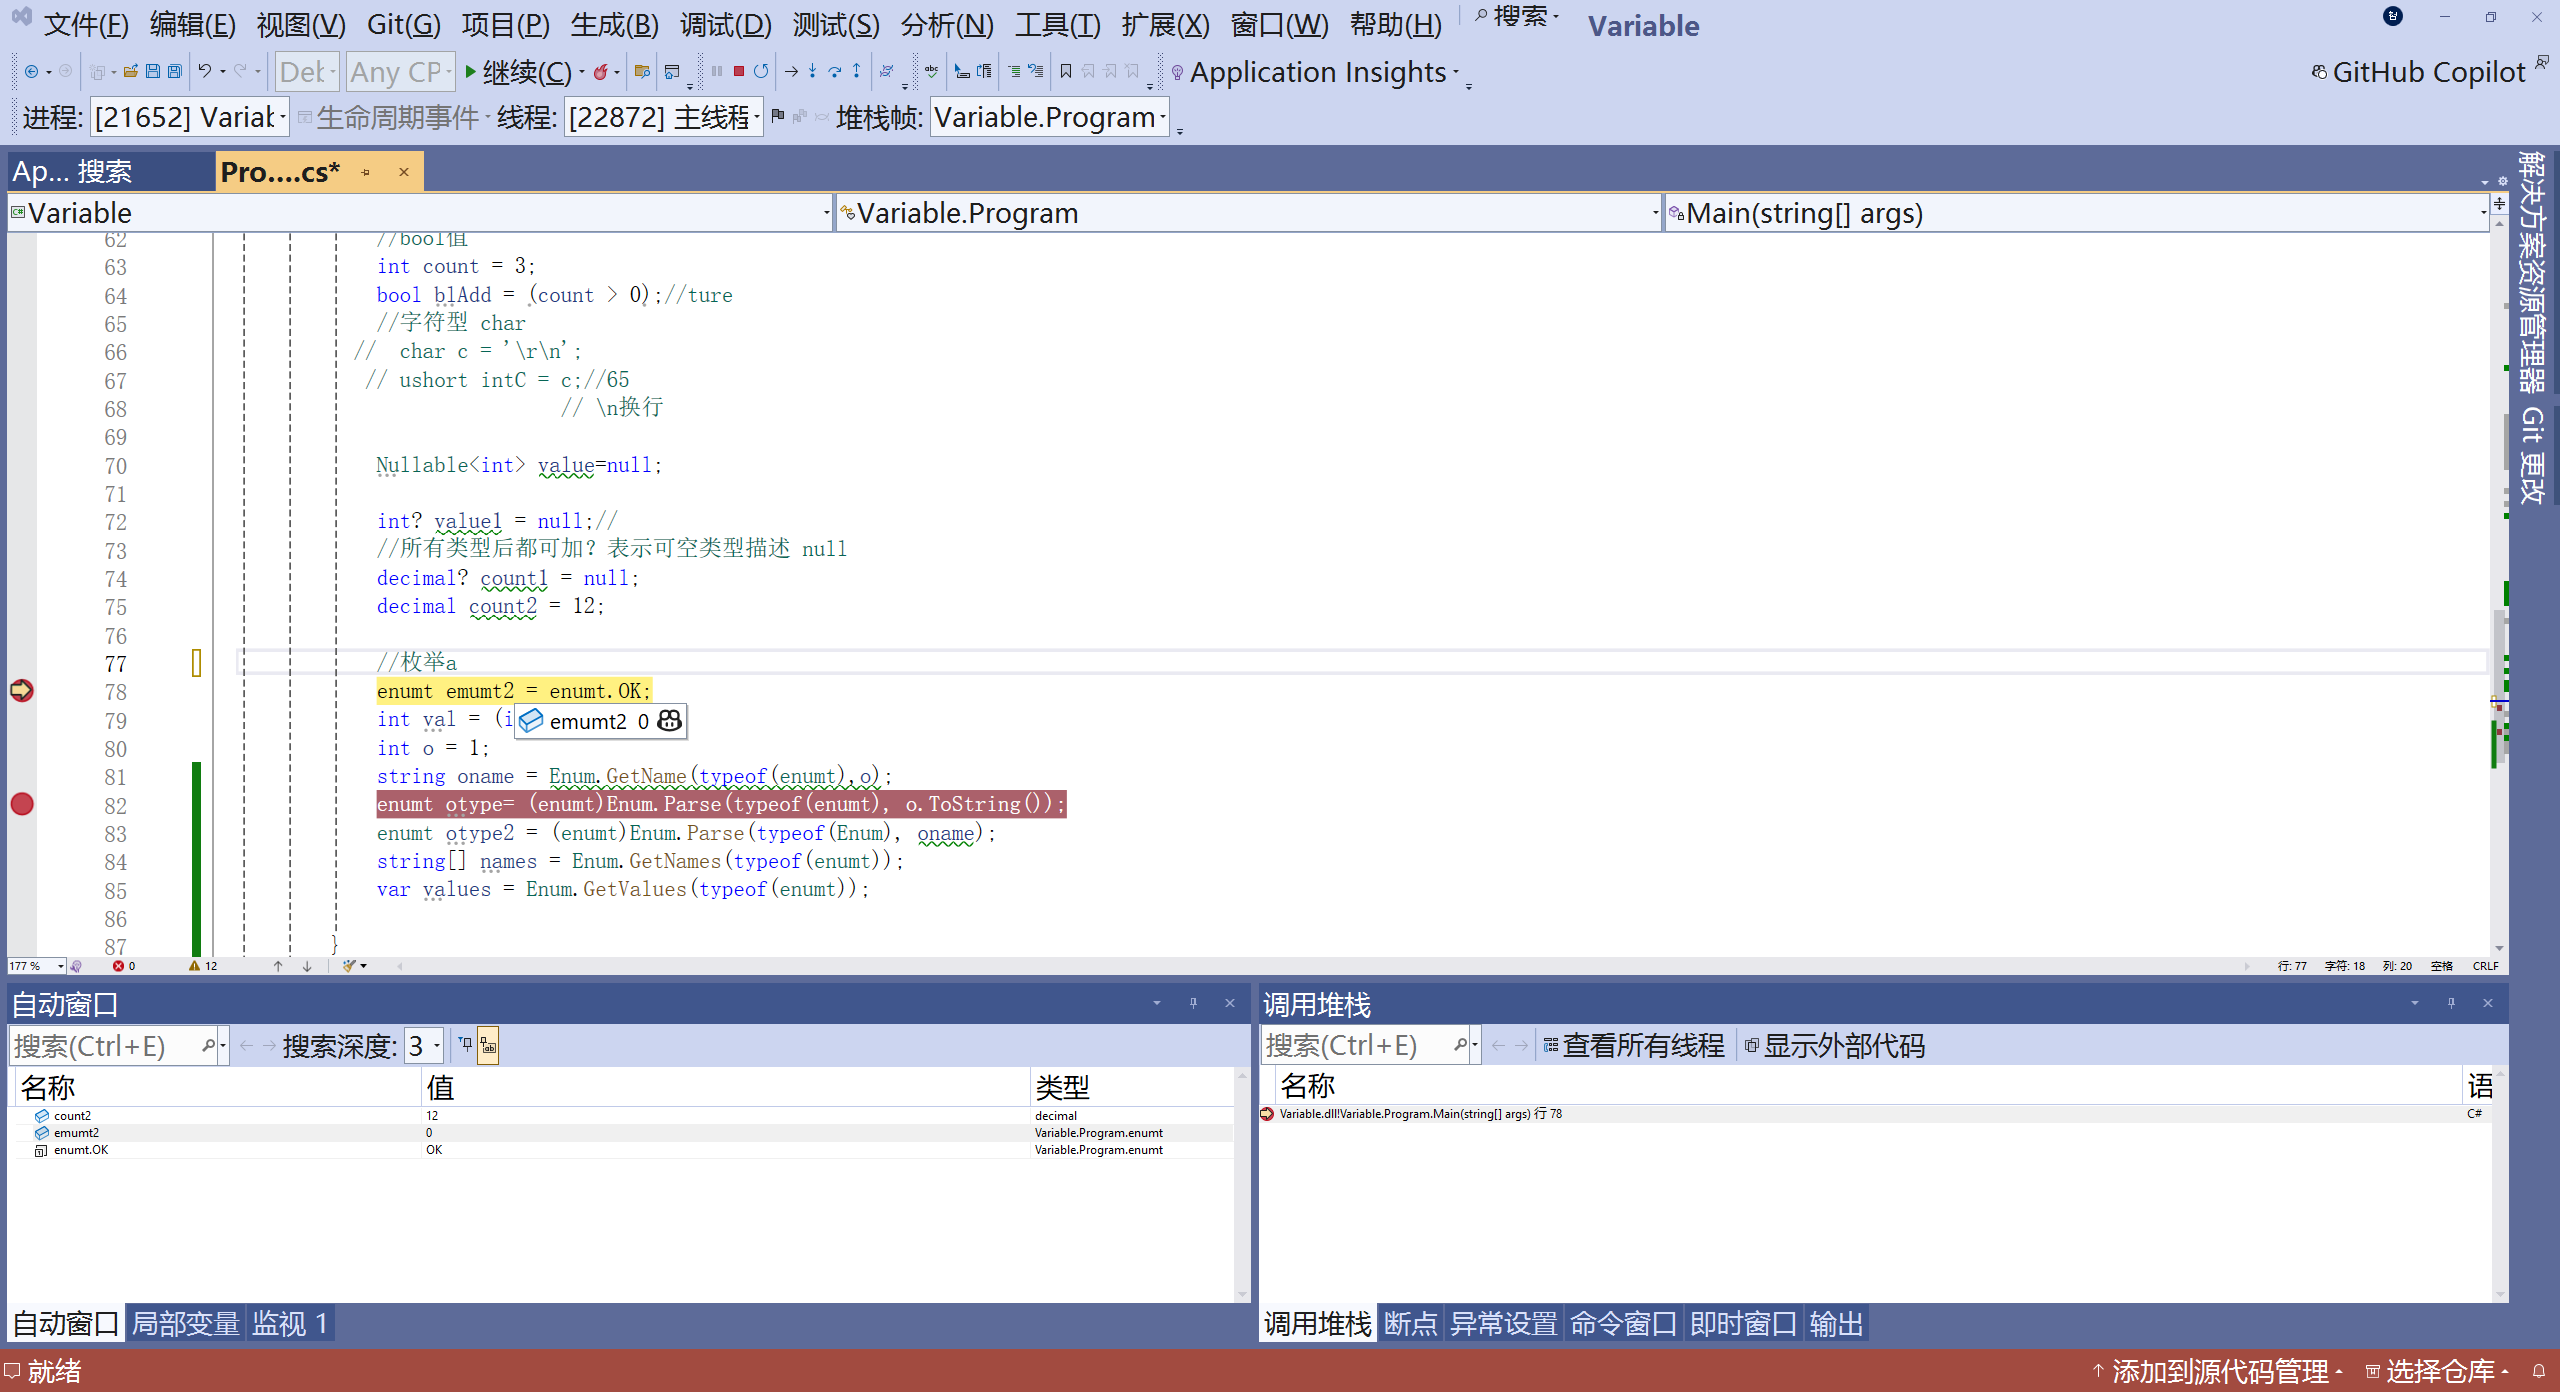This screenshot has height=1392, width=2560.
Task: Click GitHub Copilot icon in emumt2 datatip
Action: pos(670,721)
